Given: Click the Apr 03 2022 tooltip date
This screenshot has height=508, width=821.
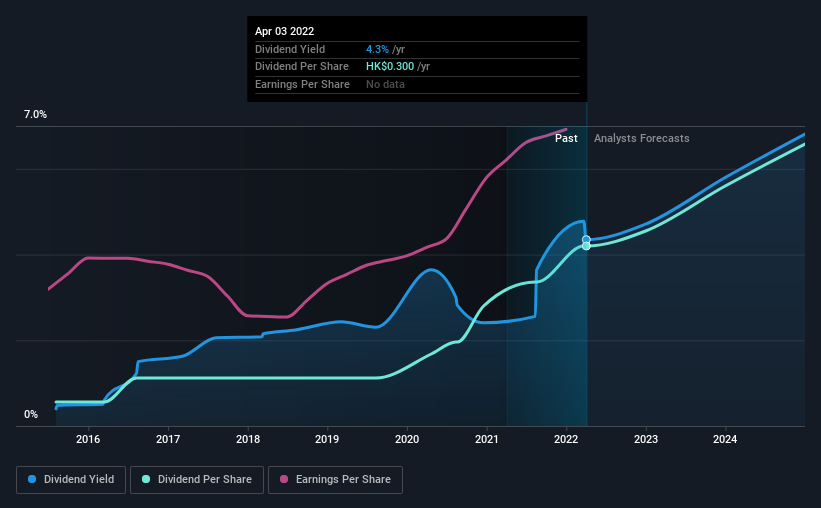Looking at the screenshot, I should pos(284,31).
